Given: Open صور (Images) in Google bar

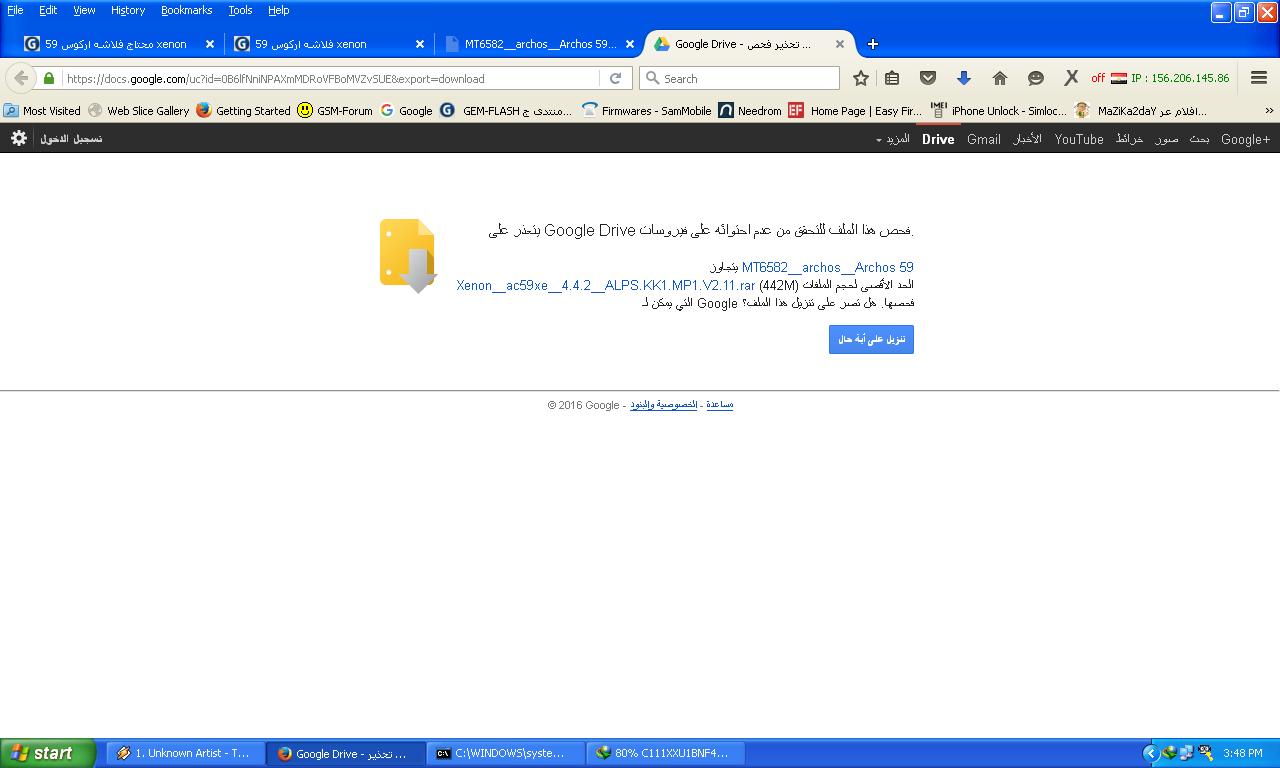Looking at the screenshot, I should click(1167, 139).
